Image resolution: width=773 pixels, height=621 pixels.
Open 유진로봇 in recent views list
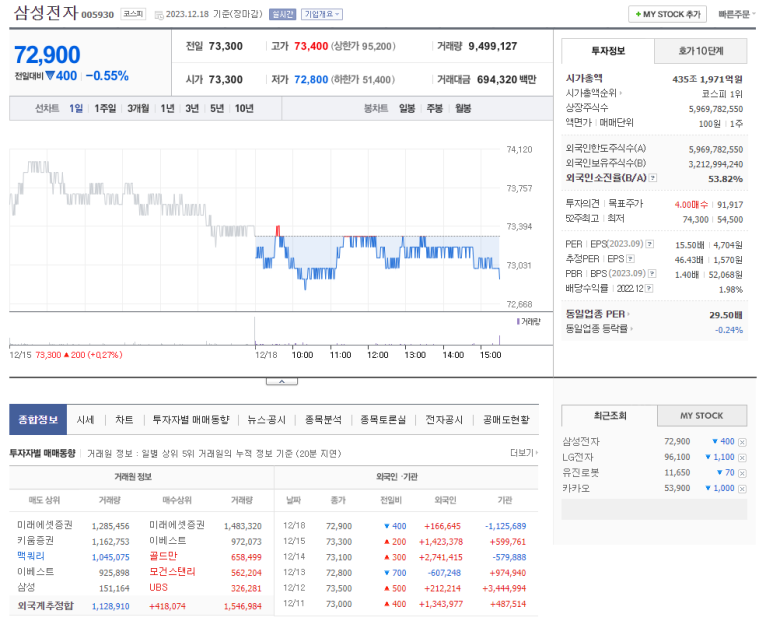pyautogui.click(x=581, y=473)
